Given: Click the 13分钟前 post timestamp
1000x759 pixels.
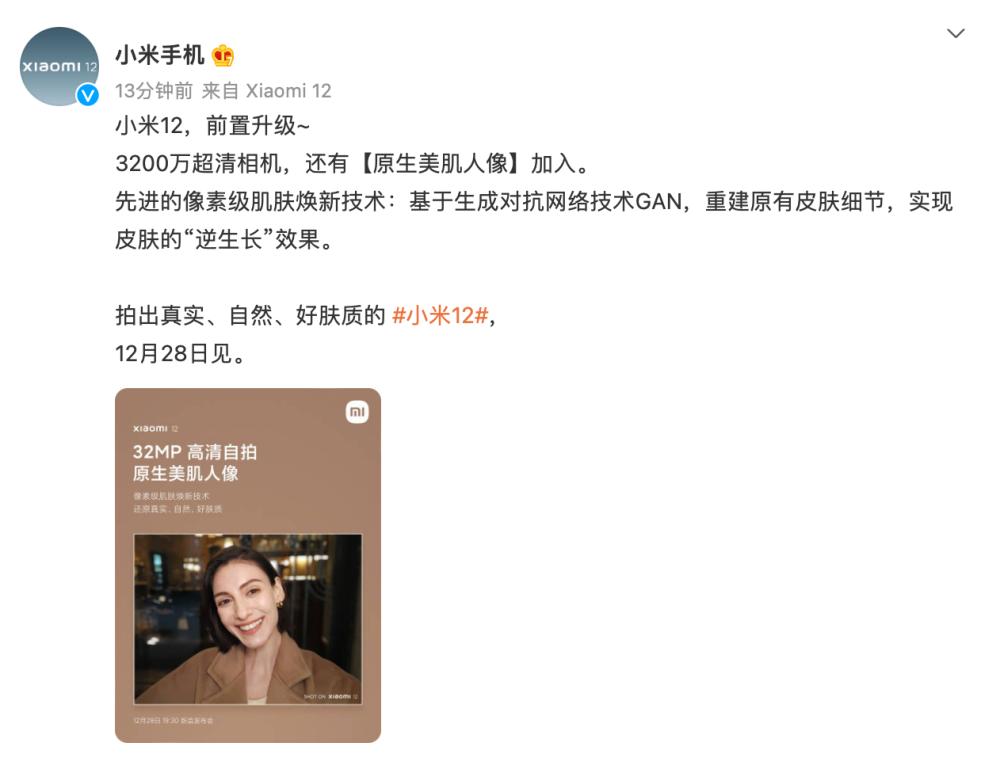Looking at the screenshot, I should coord(154,91).
